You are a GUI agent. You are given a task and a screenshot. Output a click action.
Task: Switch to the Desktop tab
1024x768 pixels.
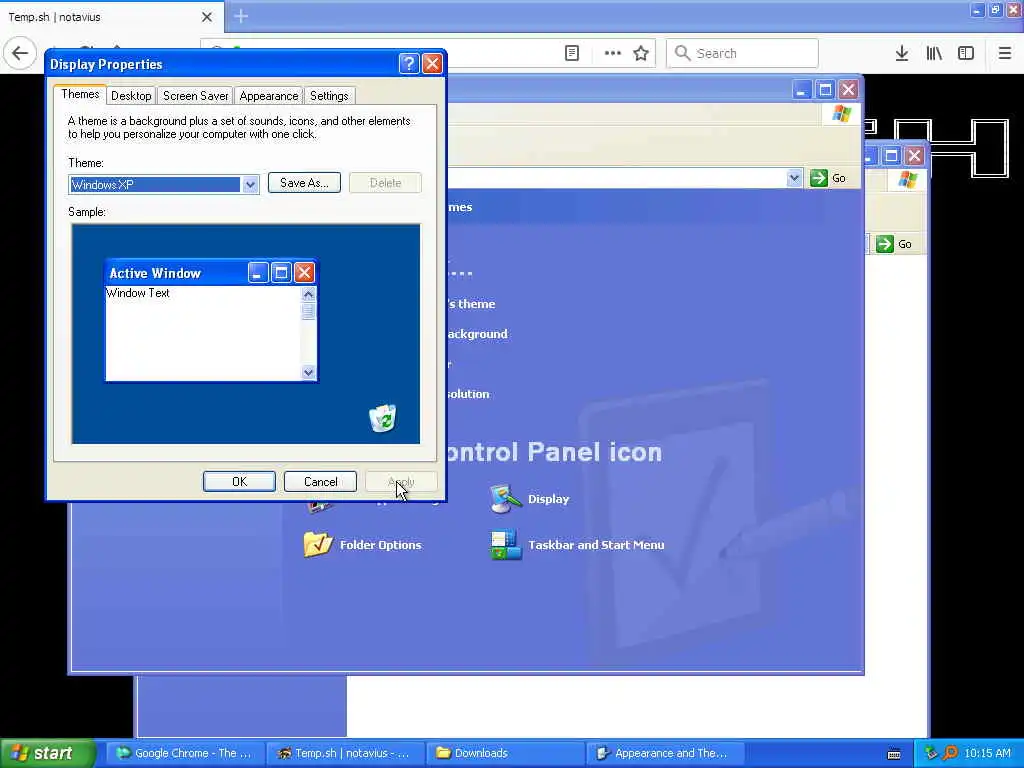point(131,96)
